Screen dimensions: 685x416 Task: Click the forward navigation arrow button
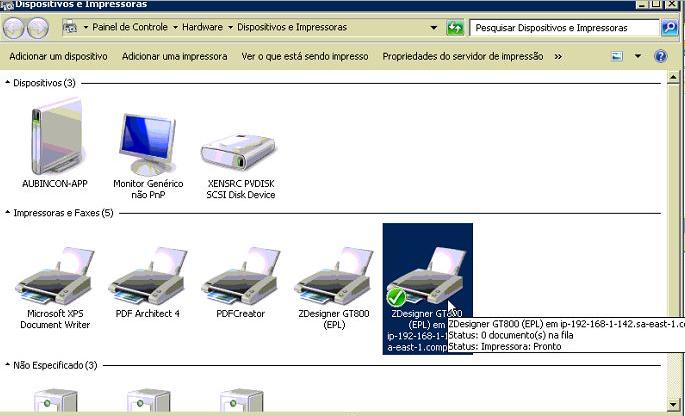click(x=38, y=28)
